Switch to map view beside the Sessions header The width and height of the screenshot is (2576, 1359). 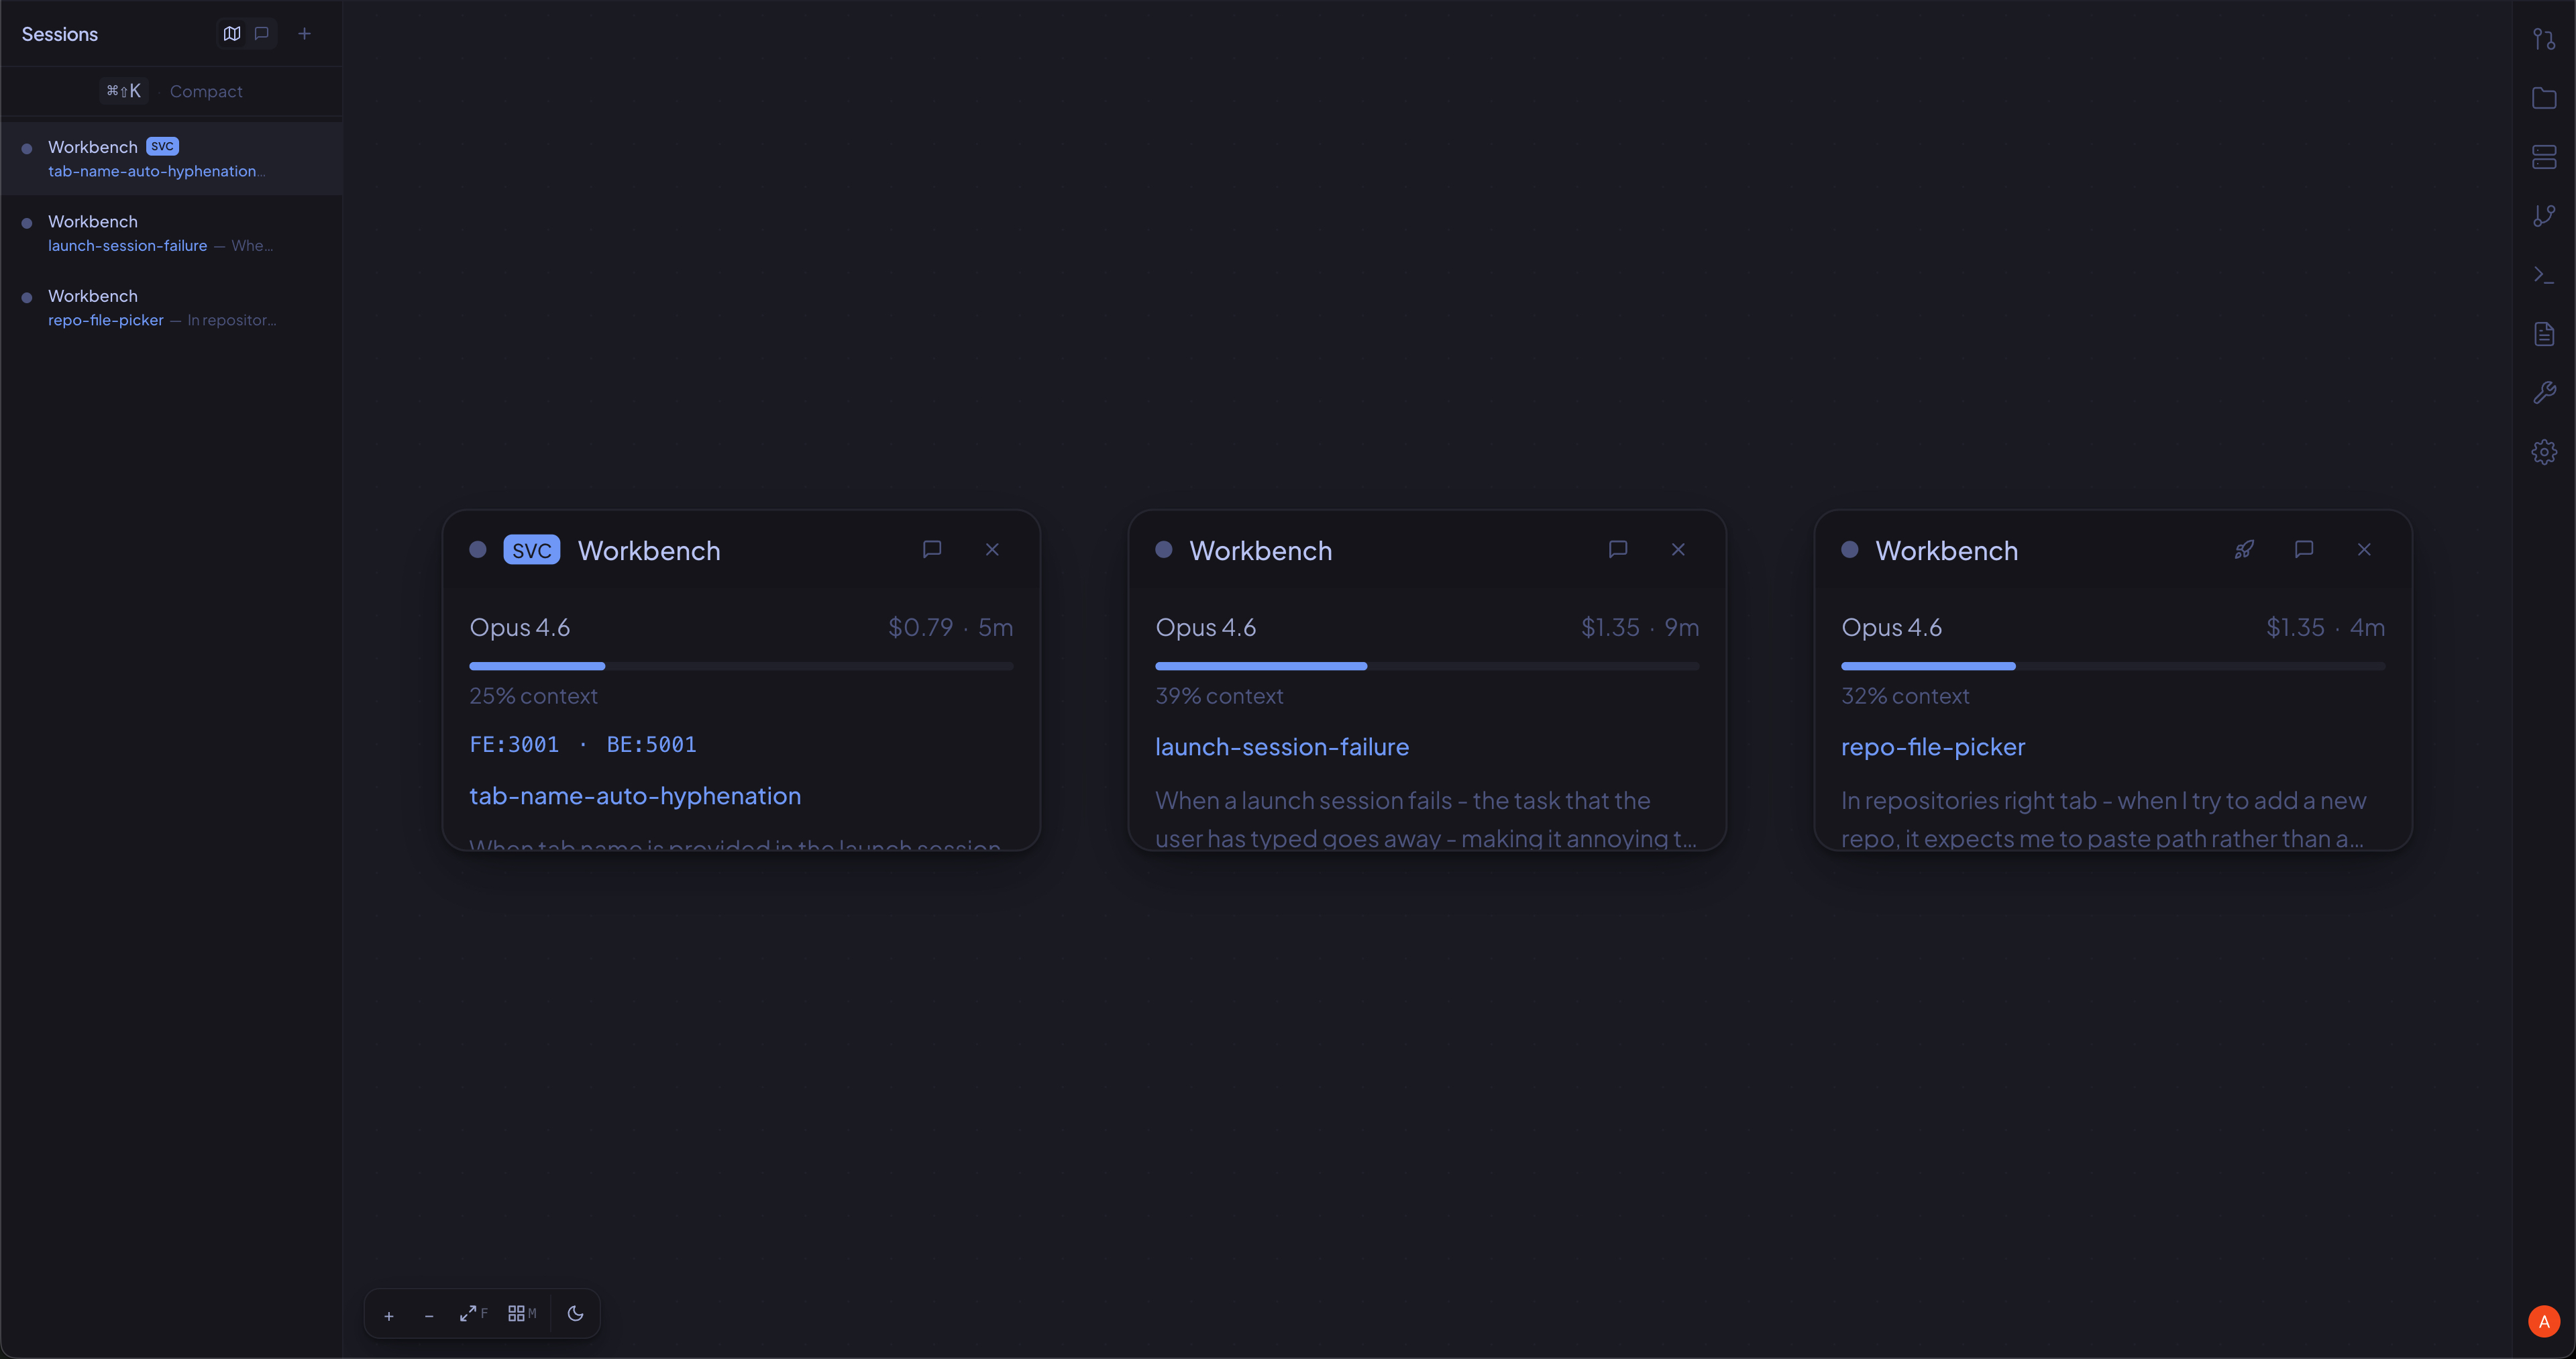(232, 33)
